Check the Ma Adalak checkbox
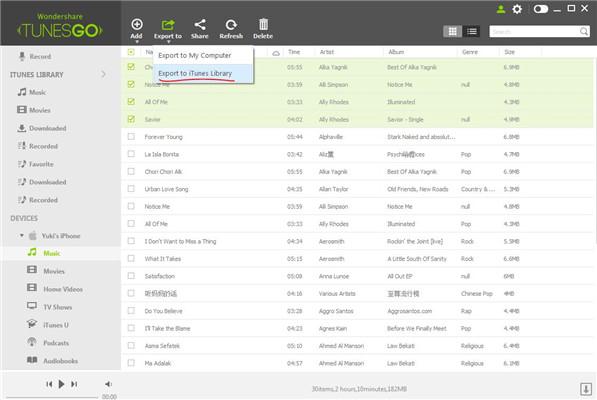597x400 pixels. pos(131,363)
